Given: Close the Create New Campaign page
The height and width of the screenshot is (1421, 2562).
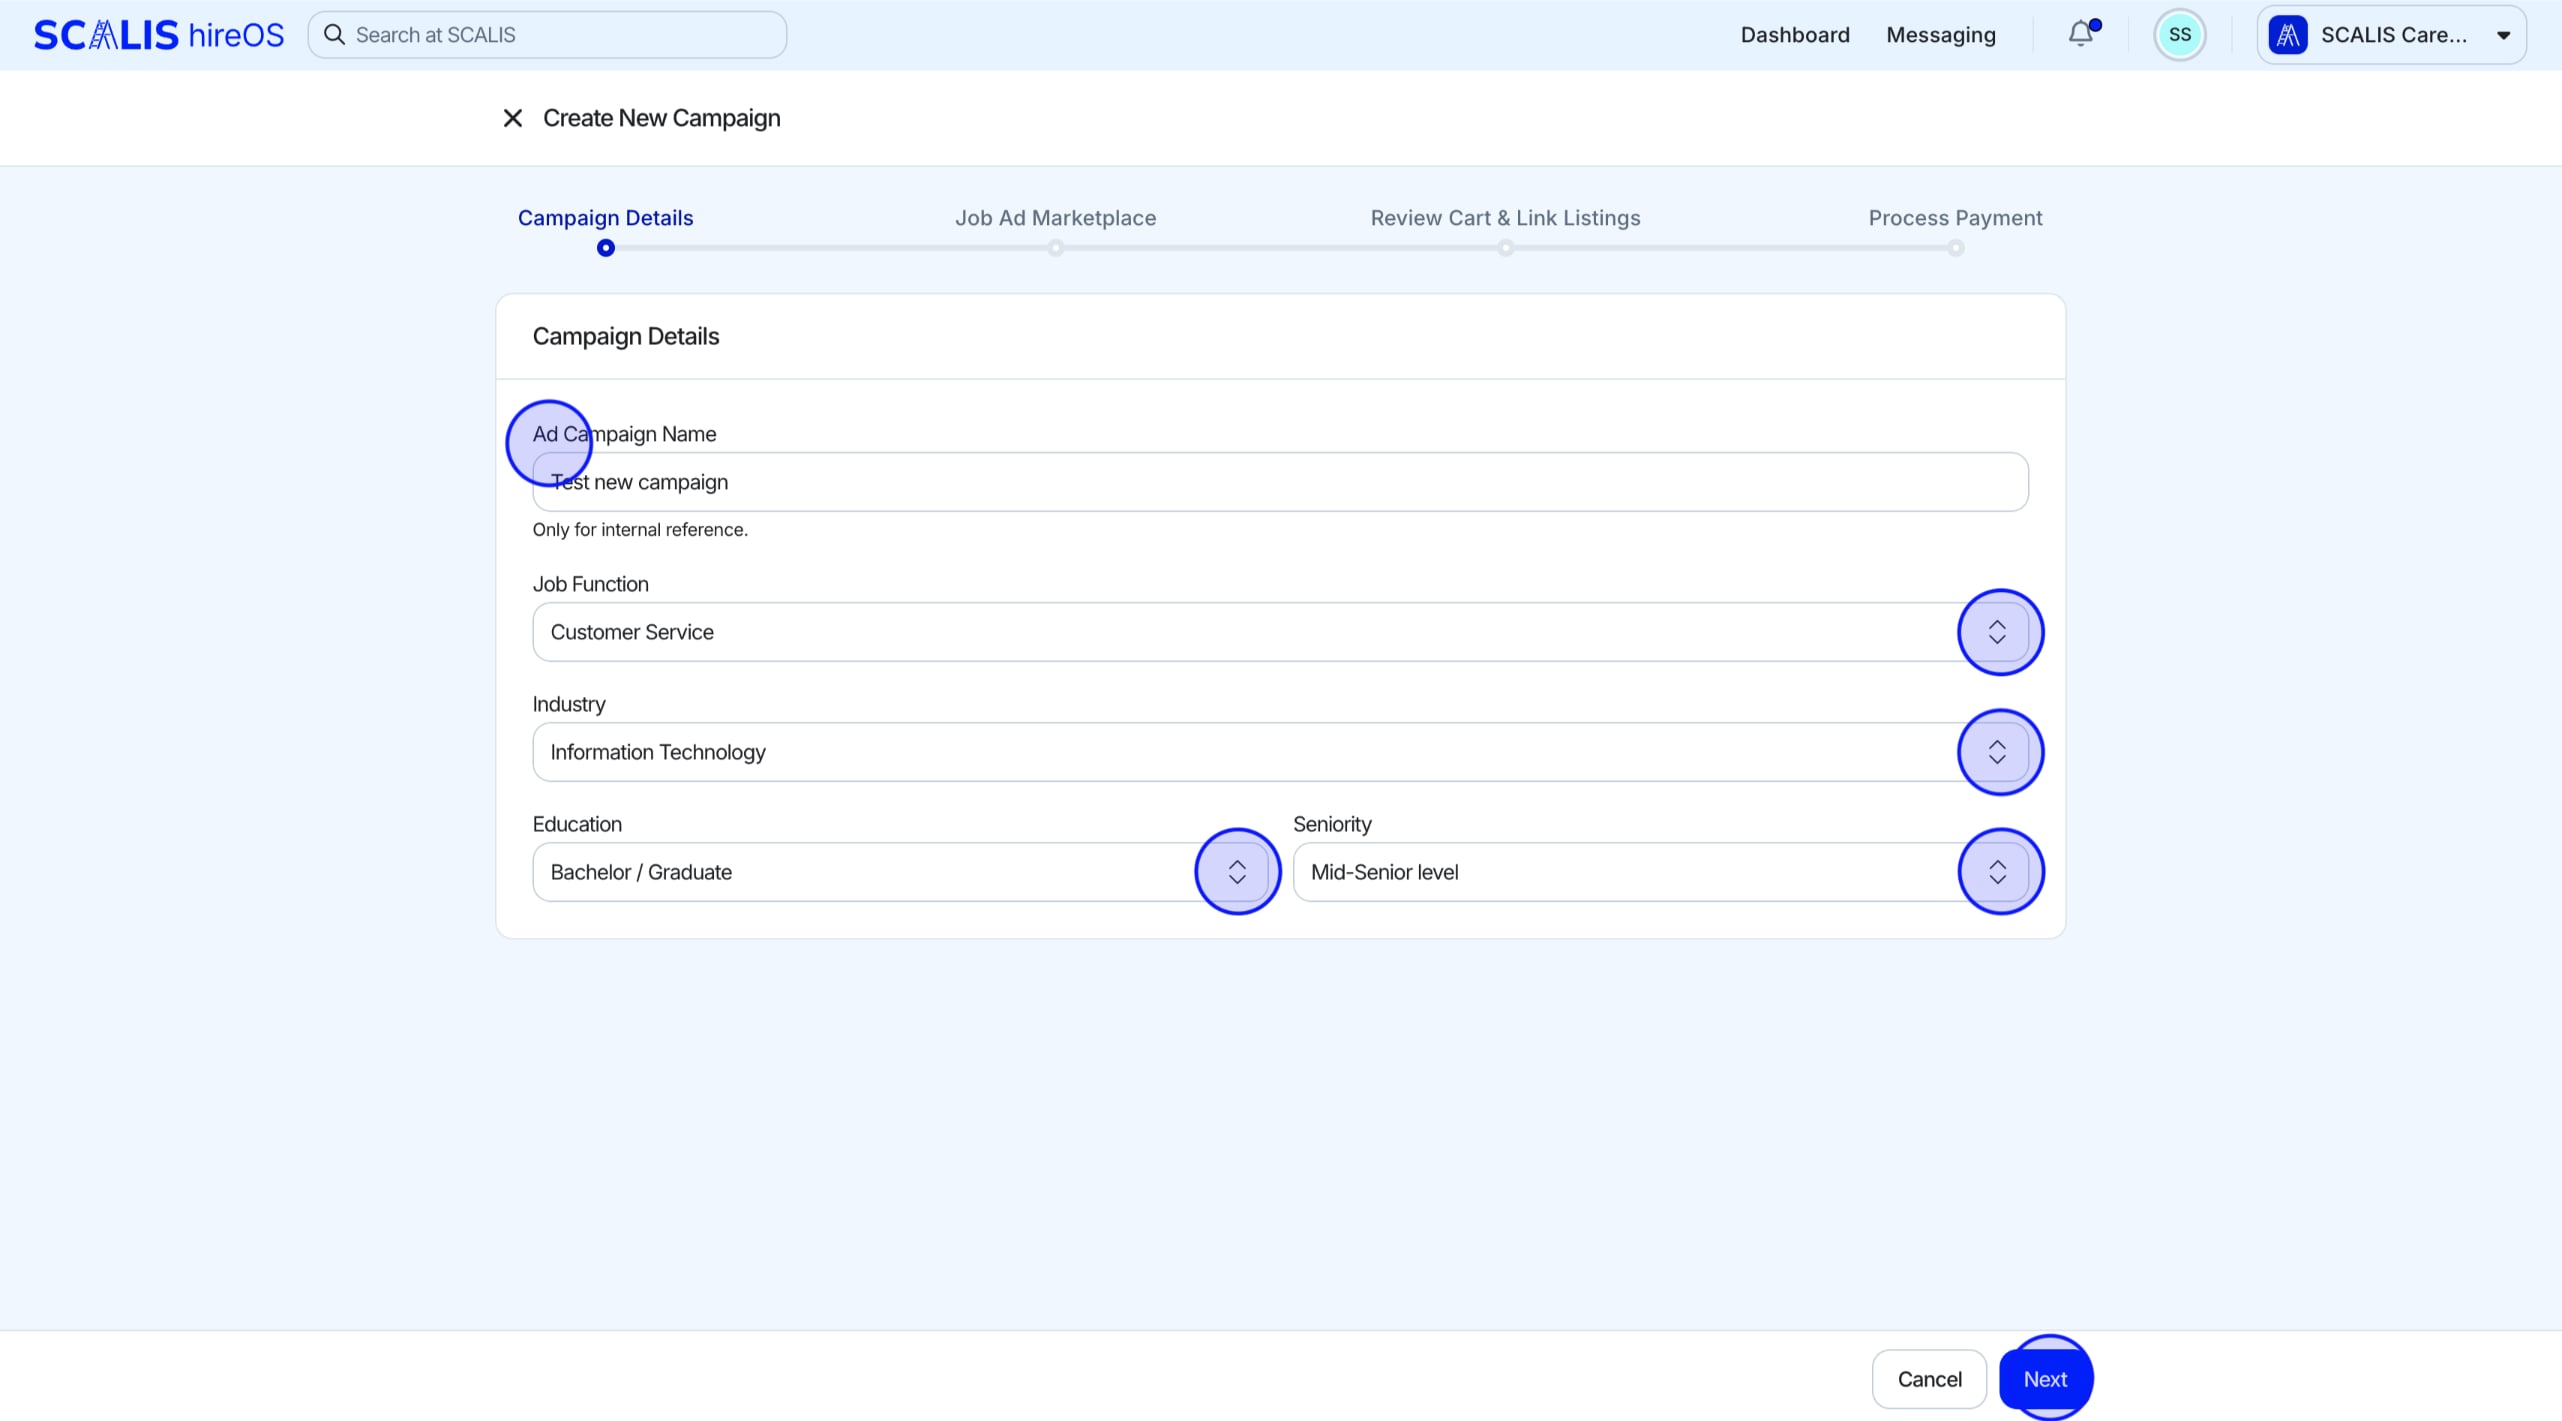Looking at the screenshot, I should [x=513, y=118].
